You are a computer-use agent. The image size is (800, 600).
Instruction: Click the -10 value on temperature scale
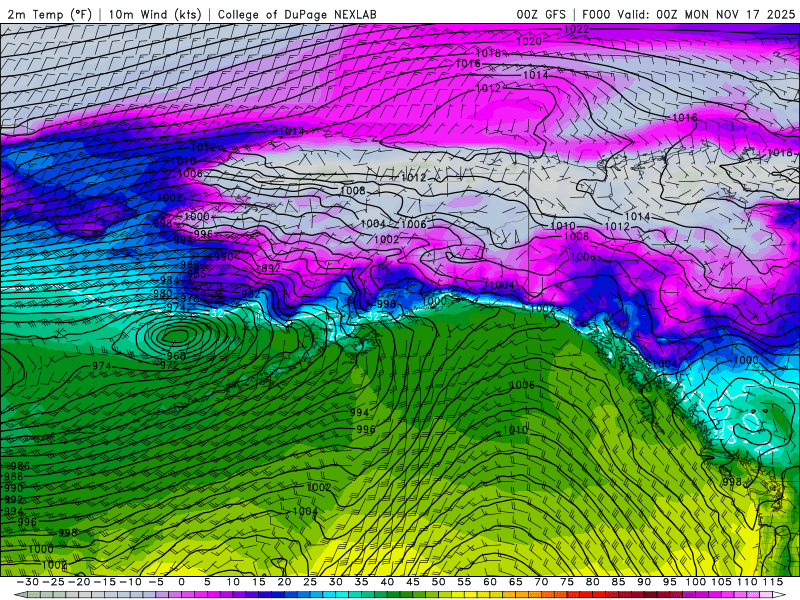pyautogui.click(x=130, y=582)
